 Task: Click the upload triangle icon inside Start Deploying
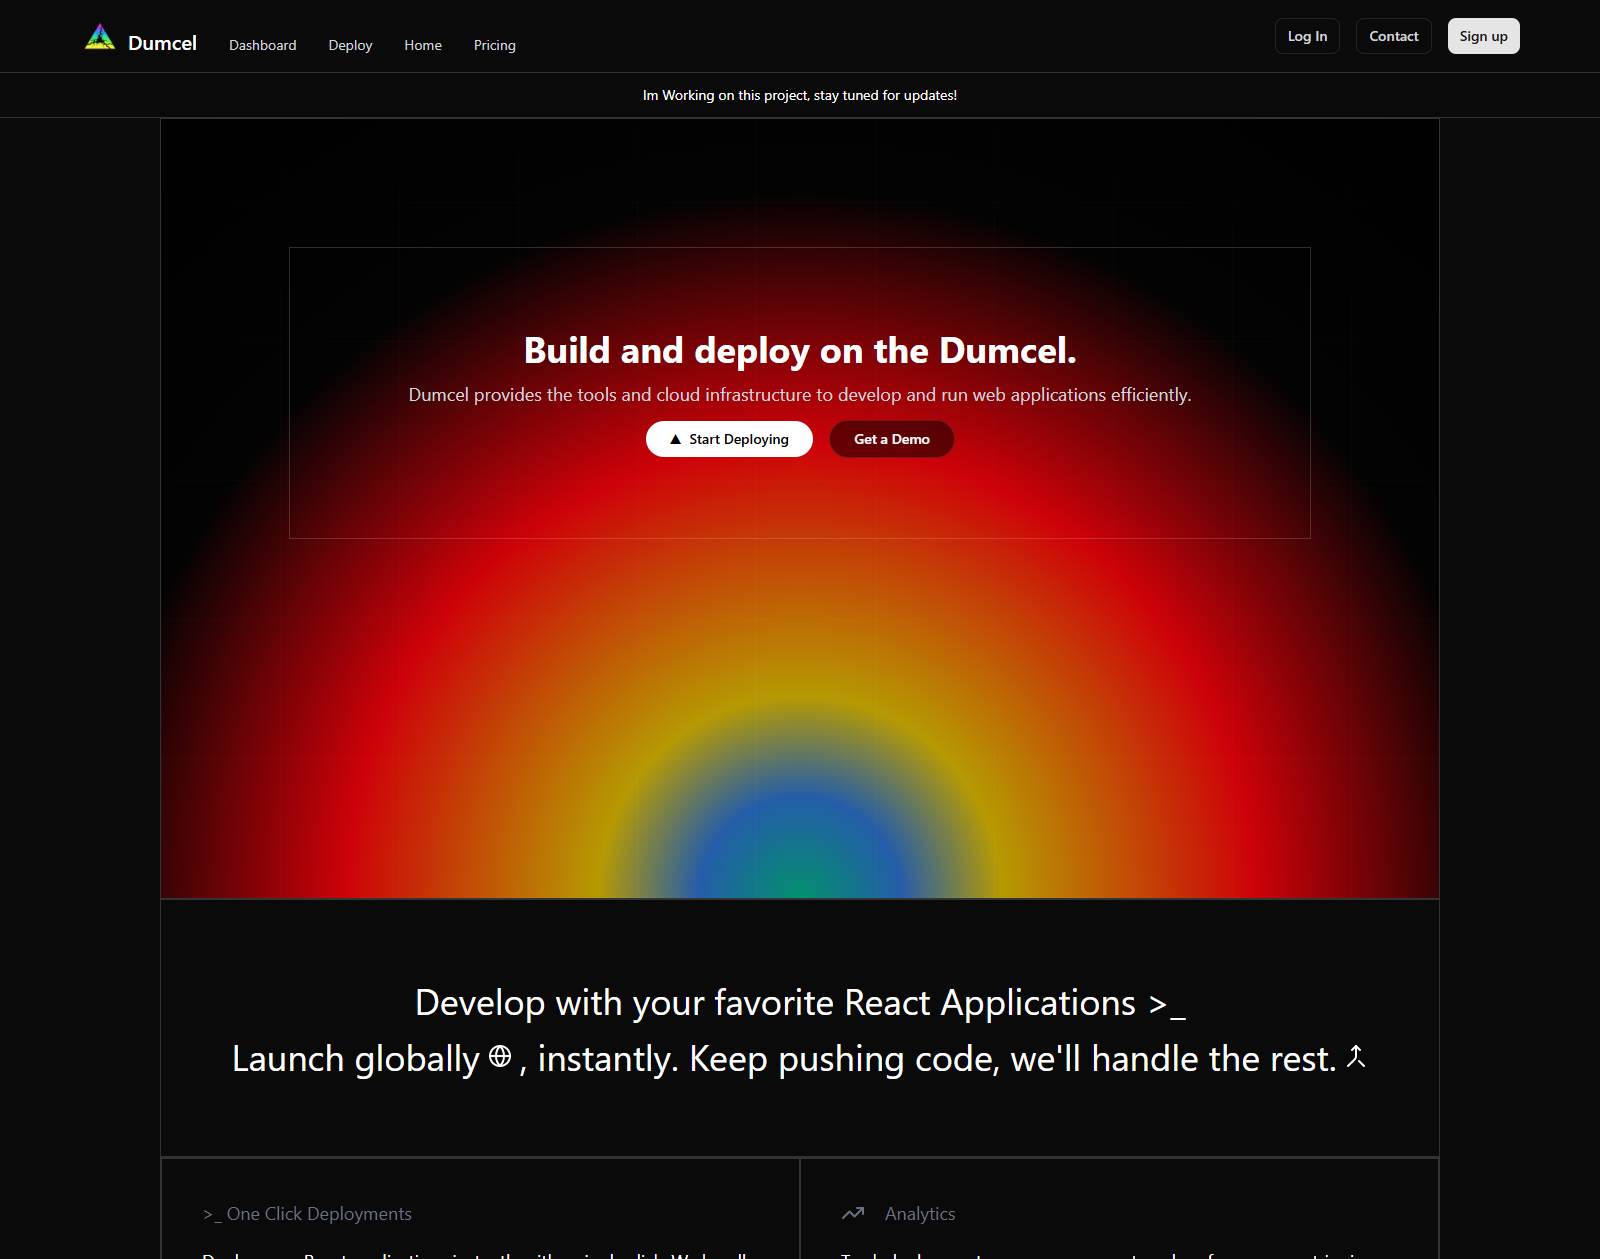[676, 438]
